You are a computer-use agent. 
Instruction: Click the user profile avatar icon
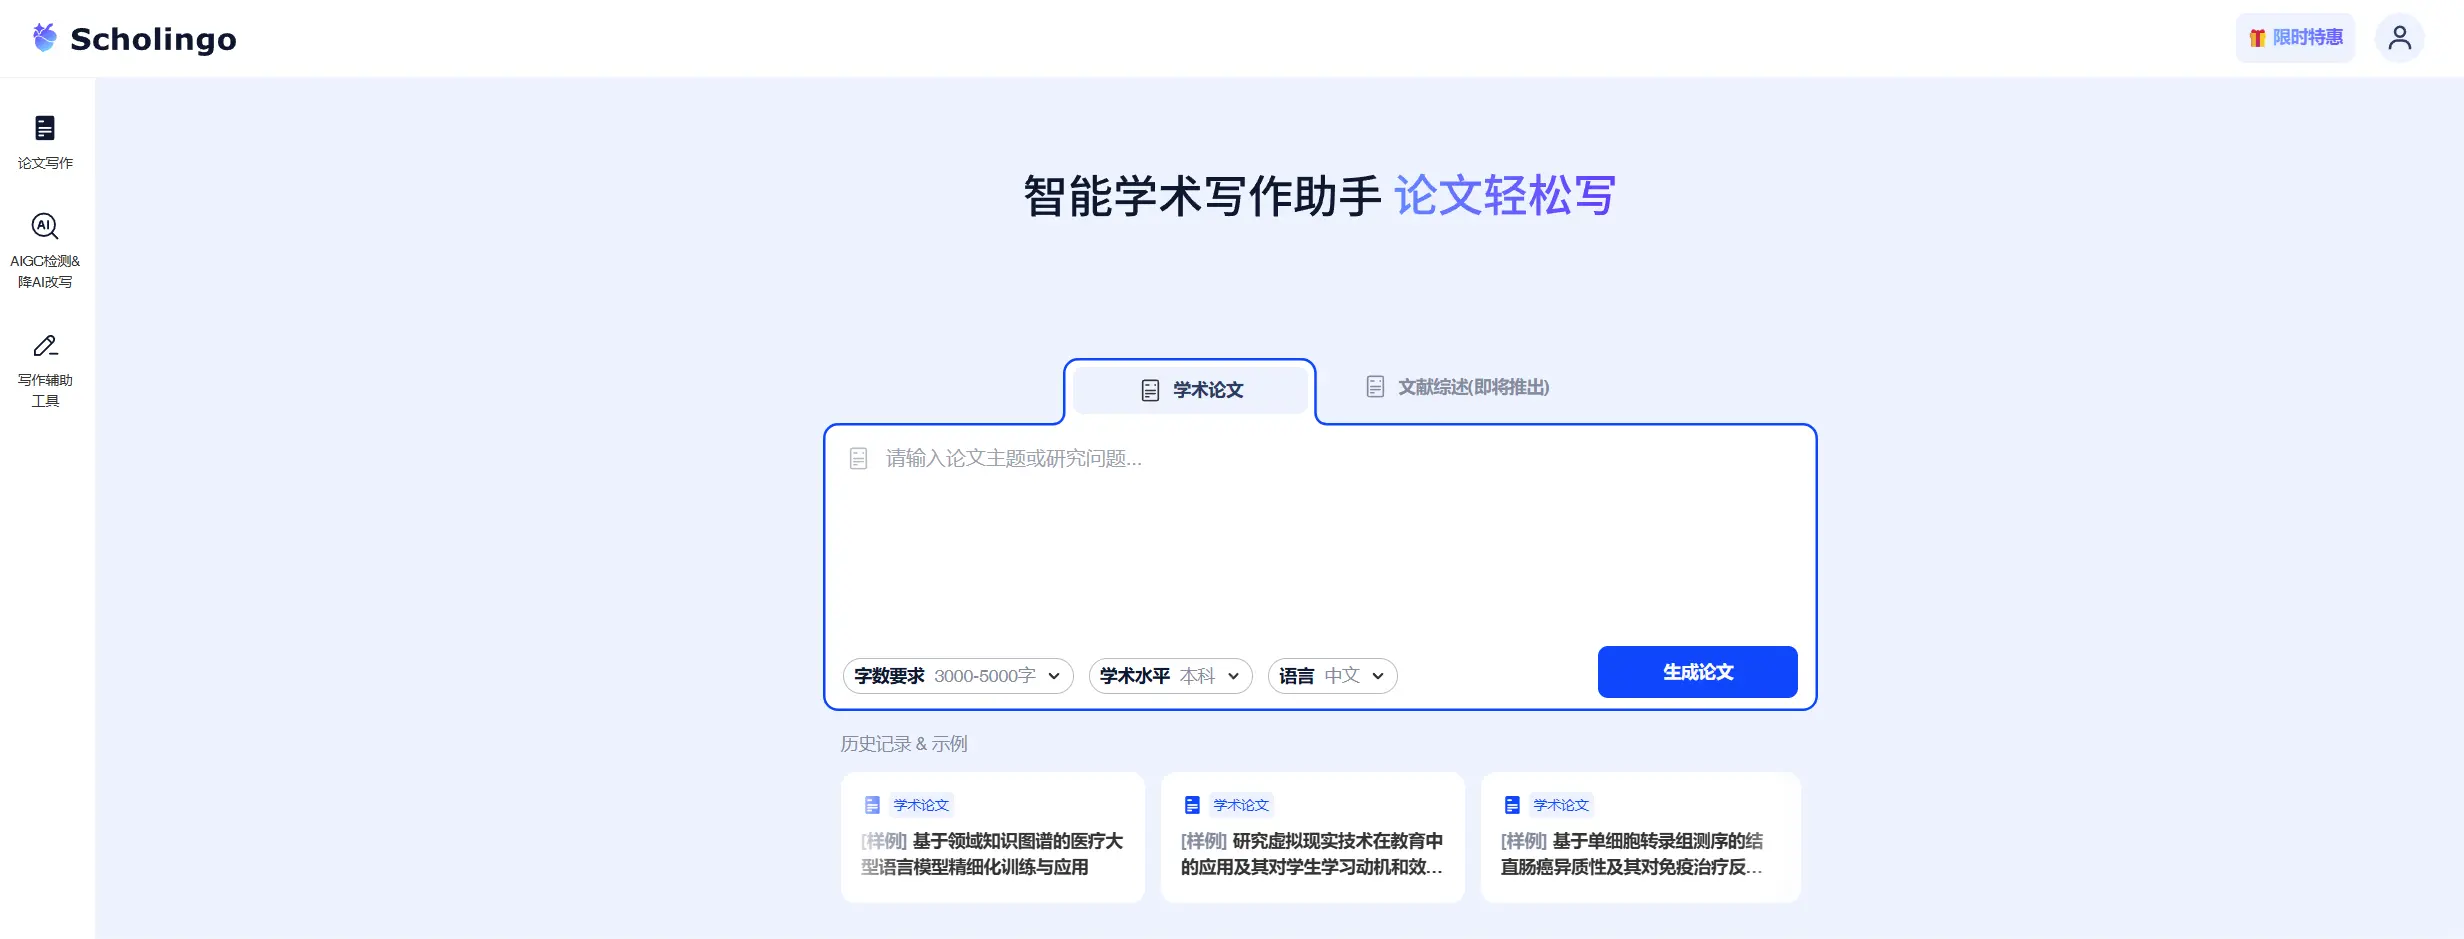pyautogui.click(x=2399, y=38)
